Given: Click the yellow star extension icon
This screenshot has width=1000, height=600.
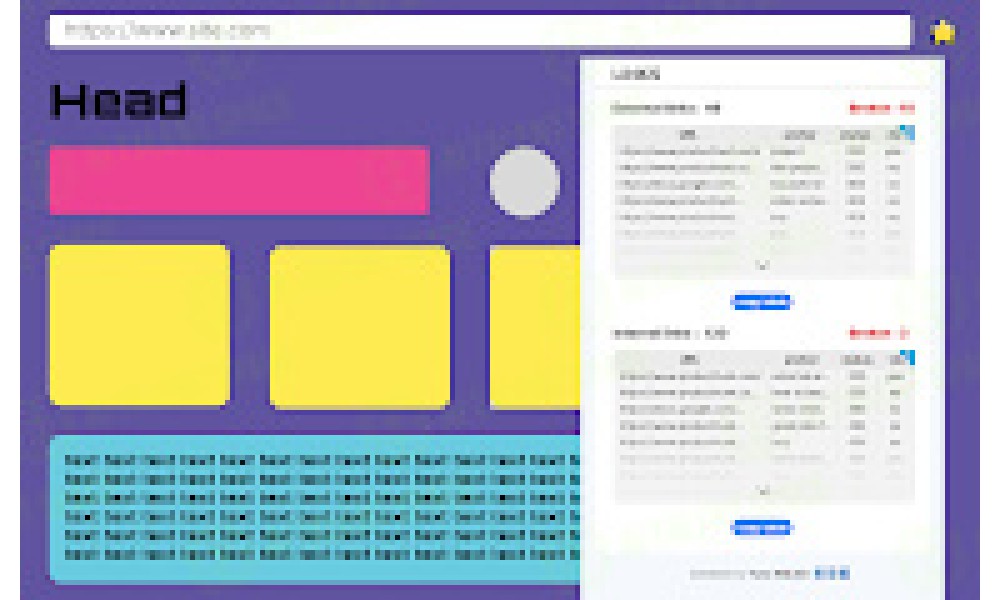Looking at the screenshot, I should [x=942, y=32].
